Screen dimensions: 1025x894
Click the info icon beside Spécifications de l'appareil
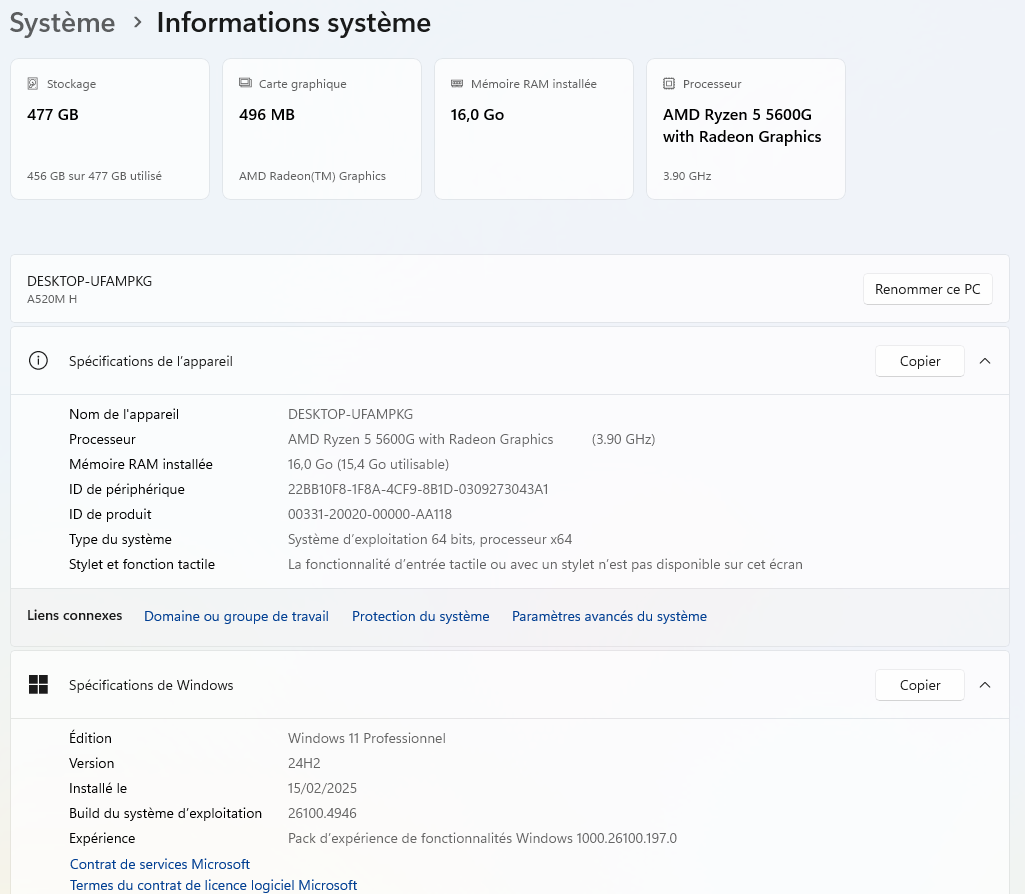(39, 361)
